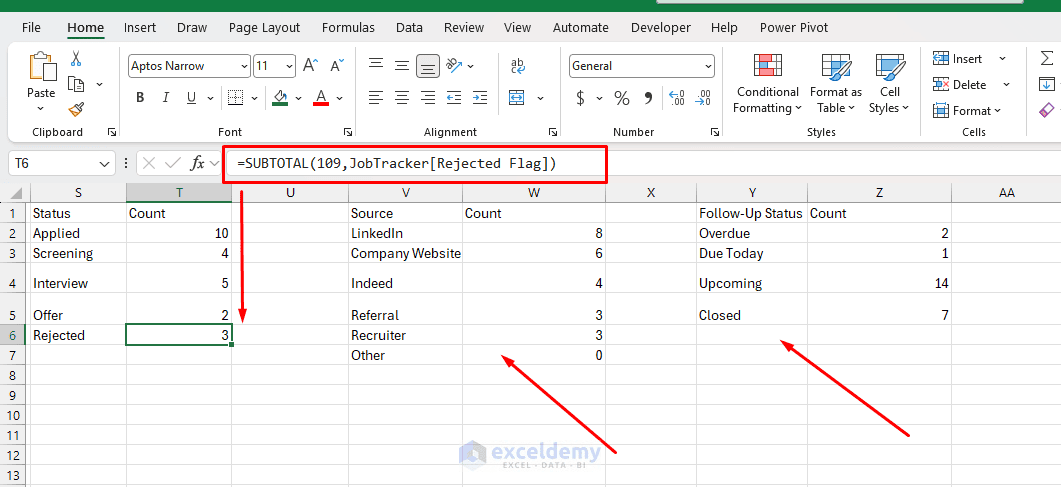Open Font settings dialog launcher

pos(348,132)
